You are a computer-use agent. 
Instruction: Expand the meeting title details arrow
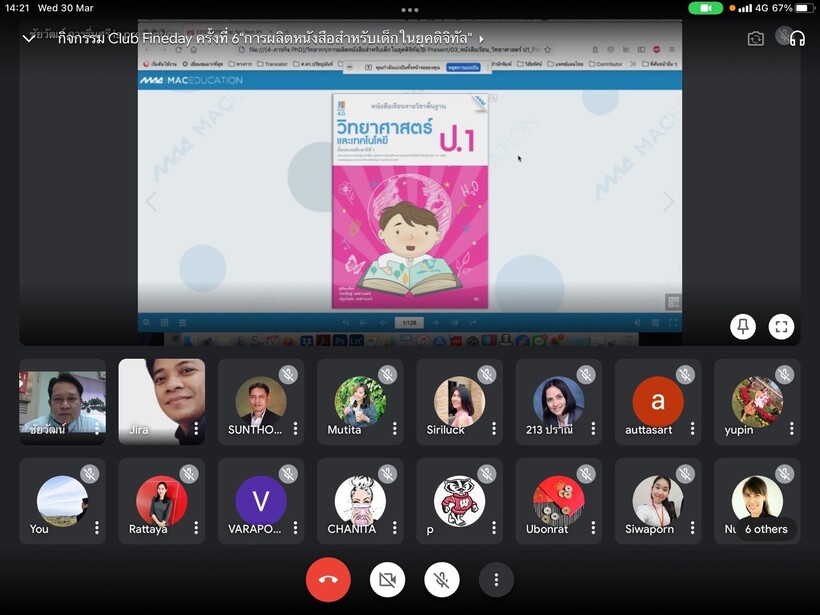(x=481, y=39)
